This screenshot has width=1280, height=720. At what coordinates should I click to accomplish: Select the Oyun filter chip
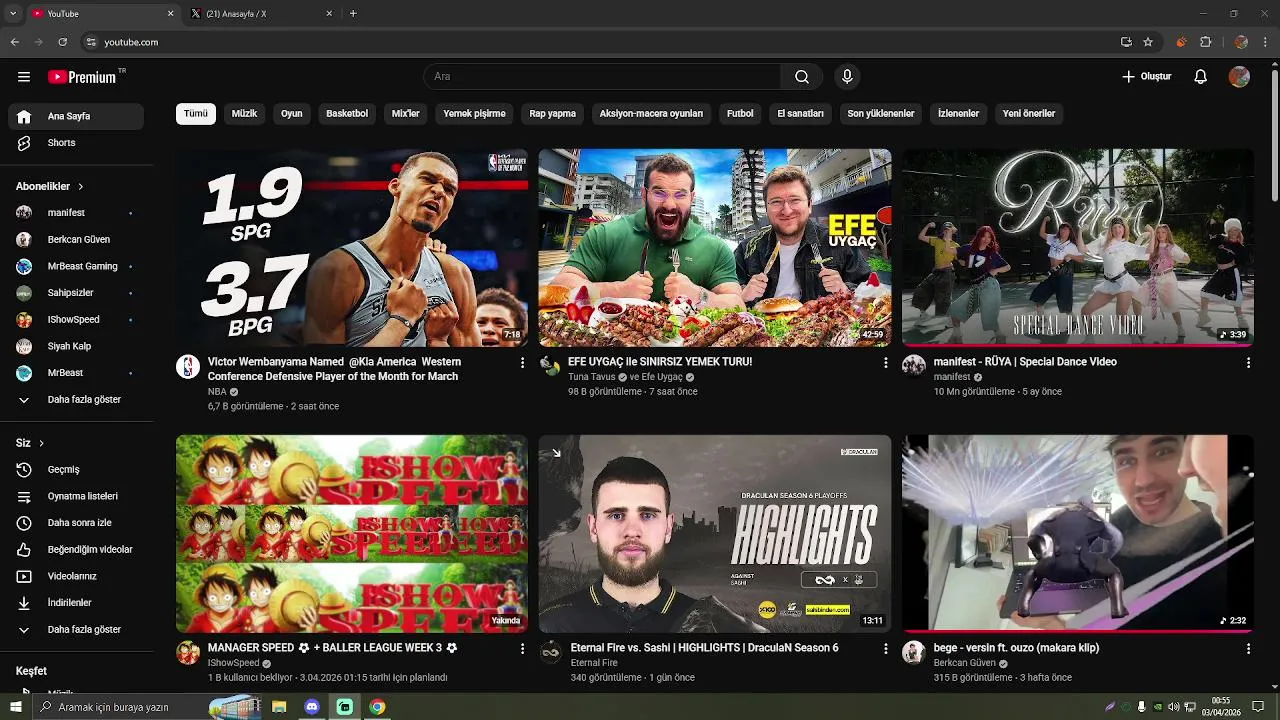[292, 114]
